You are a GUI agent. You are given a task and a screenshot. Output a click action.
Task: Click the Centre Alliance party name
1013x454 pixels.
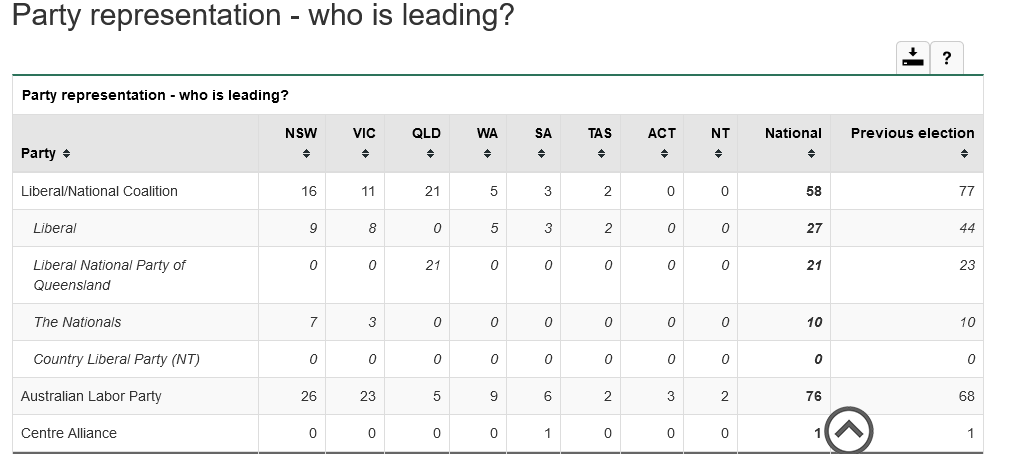pos(69,433)
